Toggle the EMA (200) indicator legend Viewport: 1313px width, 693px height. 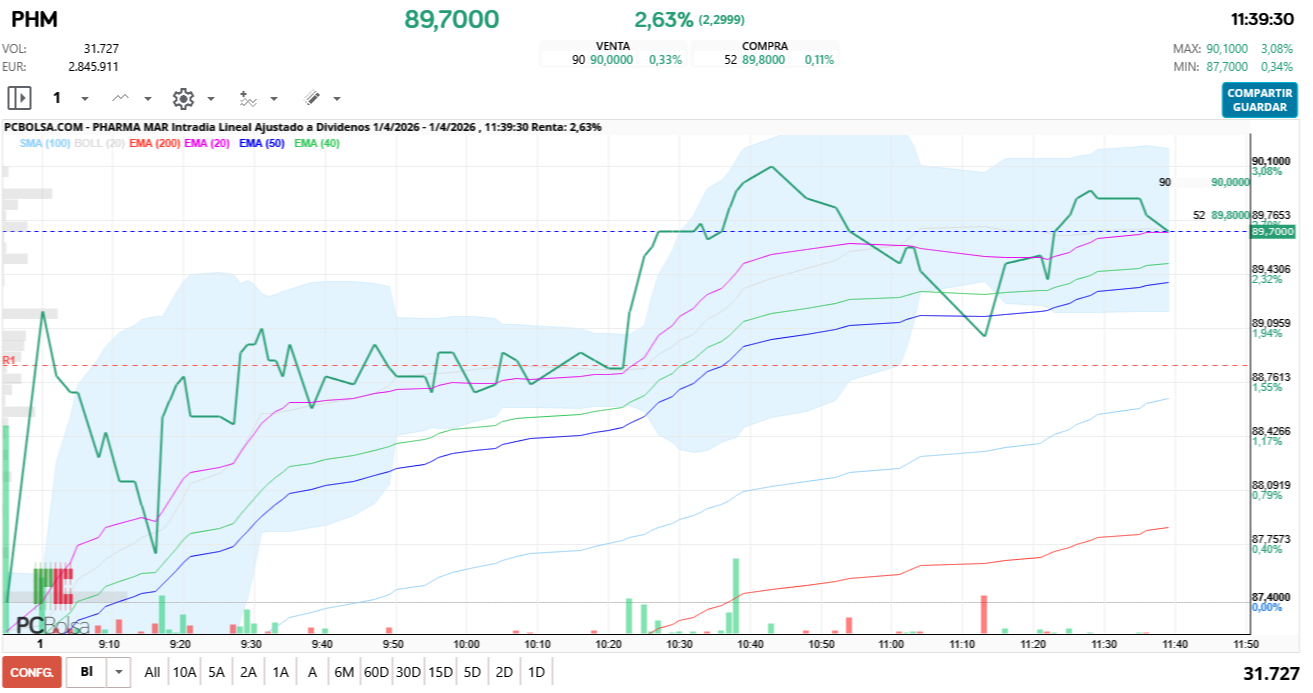[x=154, y=144]
